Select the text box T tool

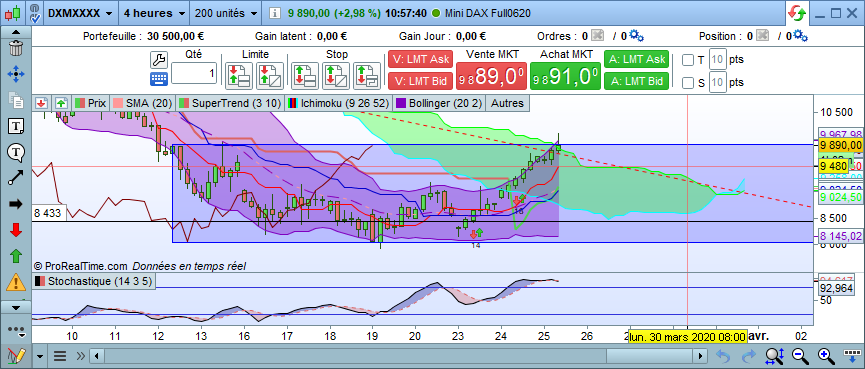point(16,126)
